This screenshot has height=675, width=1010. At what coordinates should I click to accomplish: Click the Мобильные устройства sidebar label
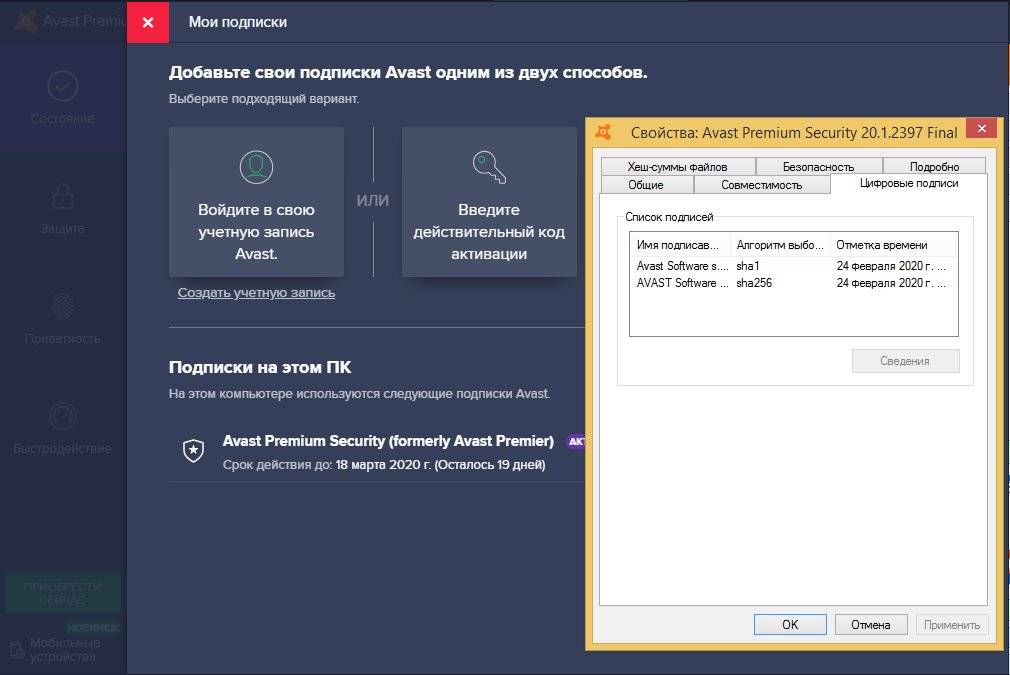pos(65,650)
